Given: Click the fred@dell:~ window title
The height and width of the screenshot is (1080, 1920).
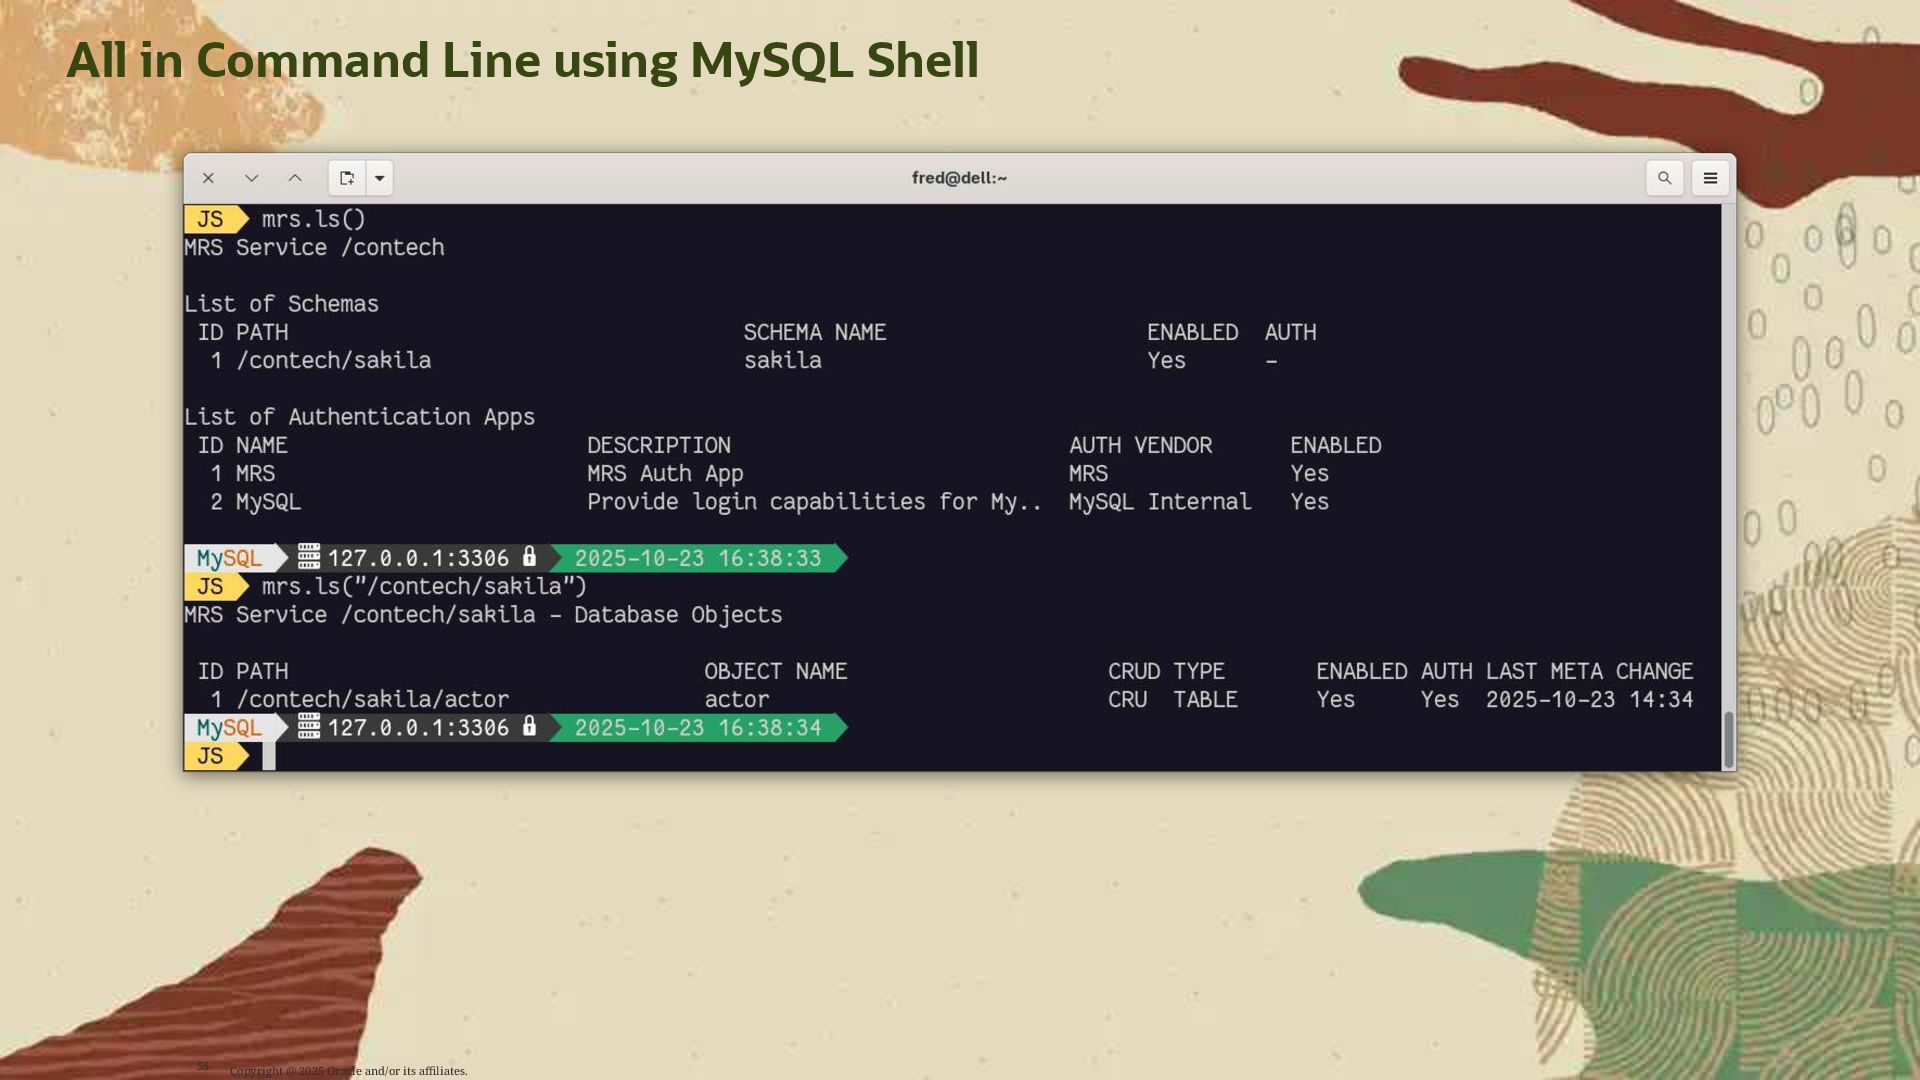Looking at the screenshot, I should [959, 178].
